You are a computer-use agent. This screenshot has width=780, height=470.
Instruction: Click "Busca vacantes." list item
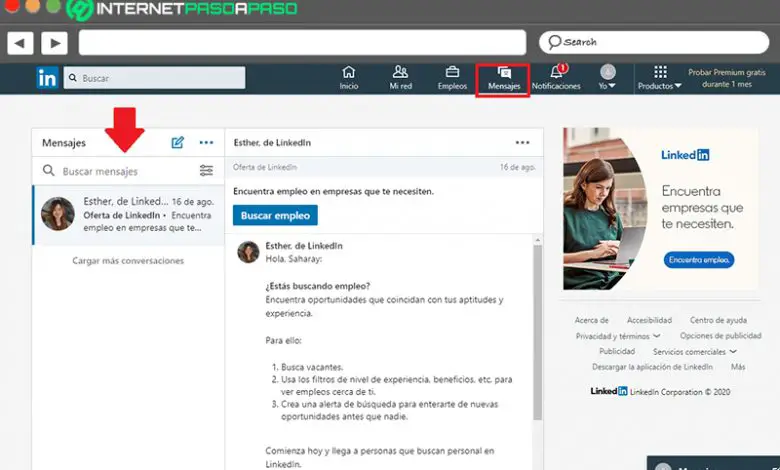point(312,367)
